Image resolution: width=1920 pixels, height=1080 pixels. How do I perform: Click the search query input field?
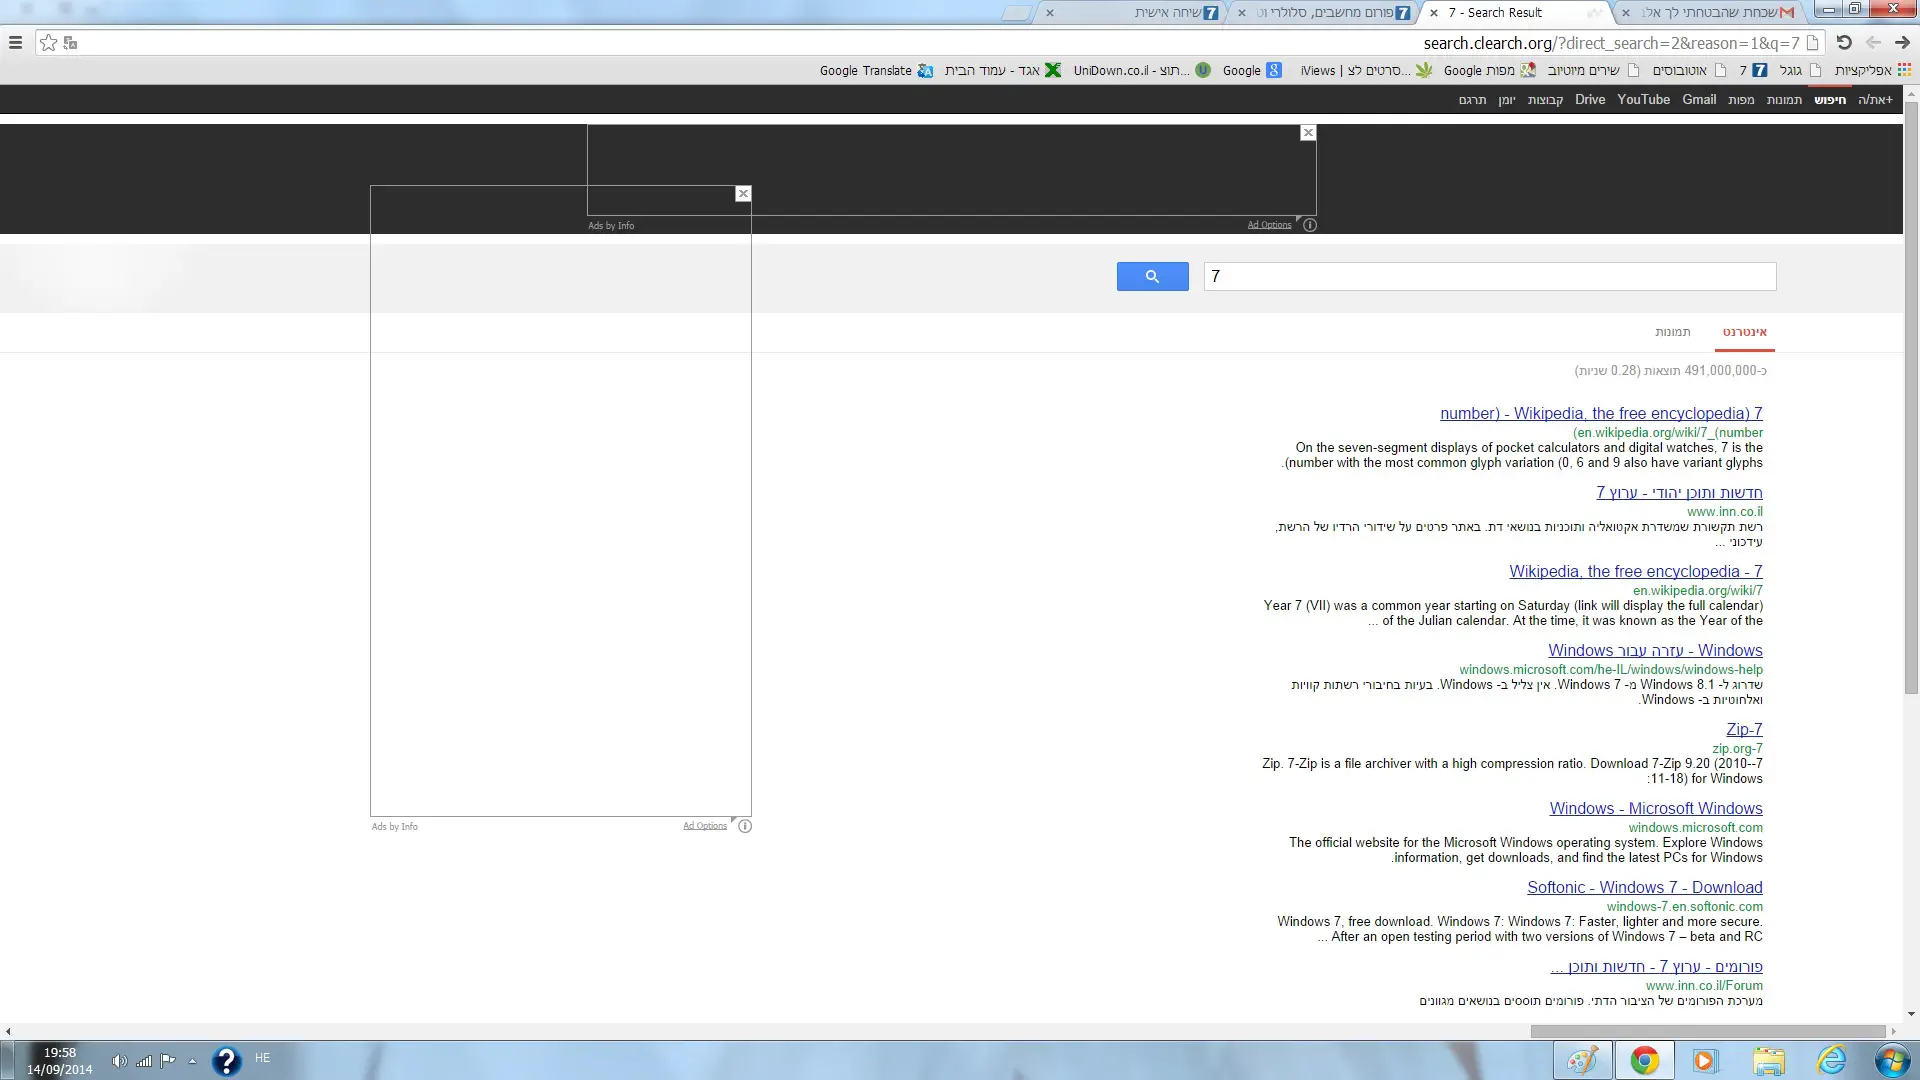[1490, 277]
